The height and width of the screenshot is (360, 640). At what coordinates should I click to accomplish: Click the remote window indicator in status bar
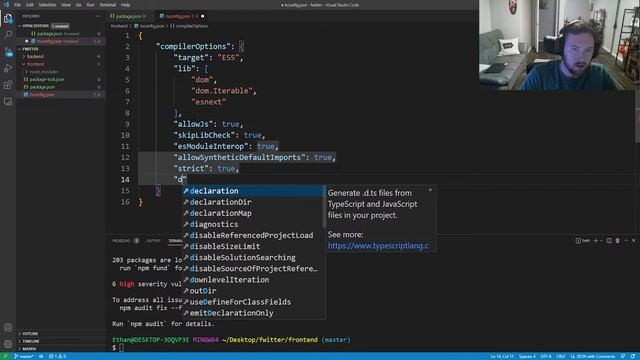tap(6, 356)
